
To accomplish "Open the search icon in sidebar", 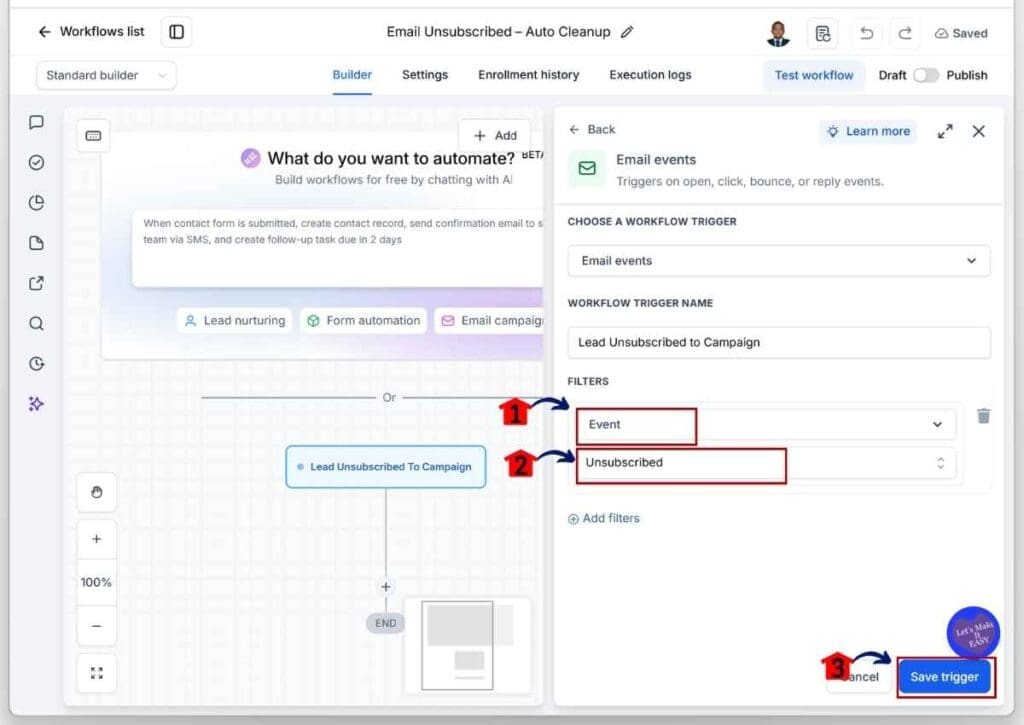I will point(37,323).
